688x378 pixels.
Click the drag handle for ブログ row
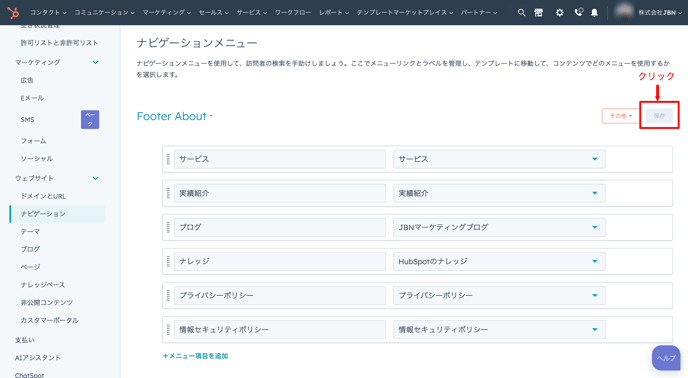coord(168,227)
